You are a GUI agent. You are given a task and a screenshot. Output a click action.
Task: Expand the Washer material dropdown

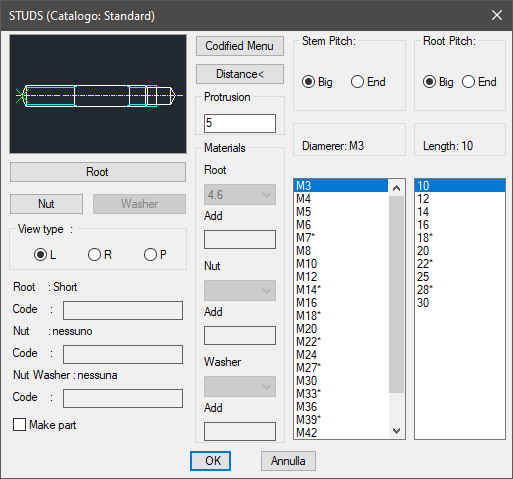pyautogui.click(x=240, y=386)
